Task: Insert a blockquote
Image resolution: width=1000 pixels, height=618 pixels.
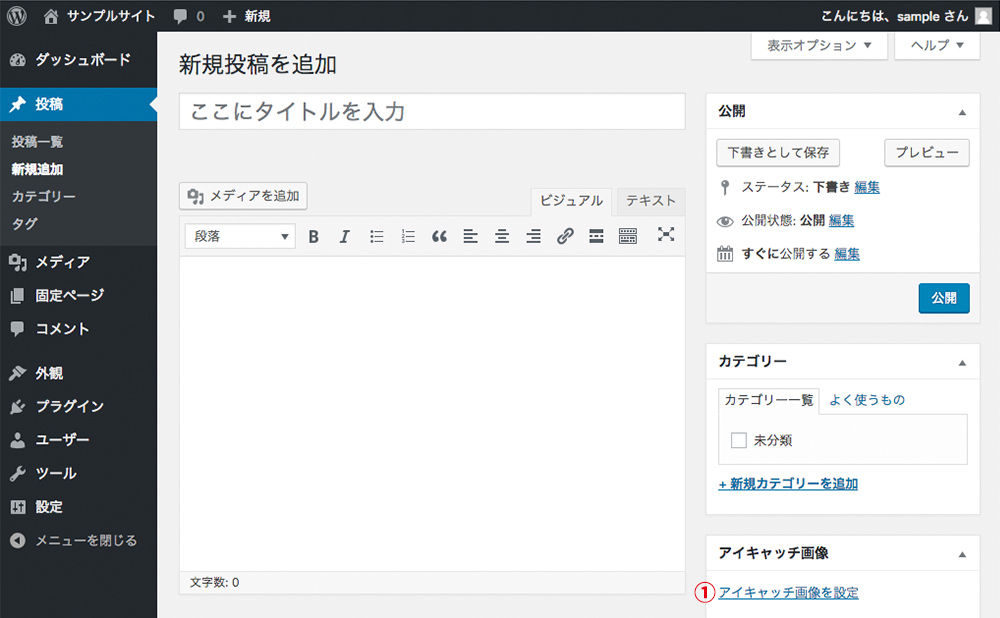Action: click(x=439, y=237)
